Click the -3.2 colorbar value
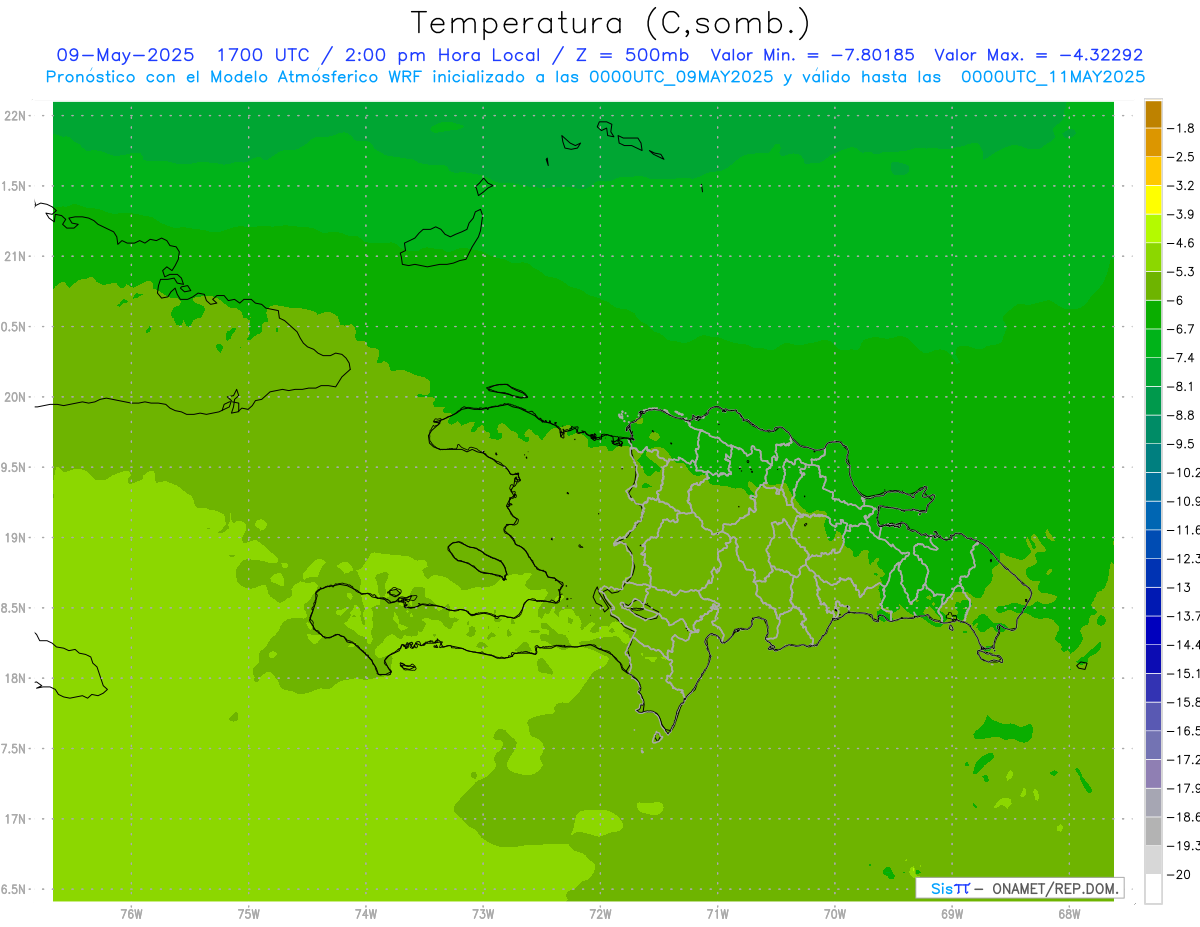The image size is (1200, 927). click(x=1182, y=186)
